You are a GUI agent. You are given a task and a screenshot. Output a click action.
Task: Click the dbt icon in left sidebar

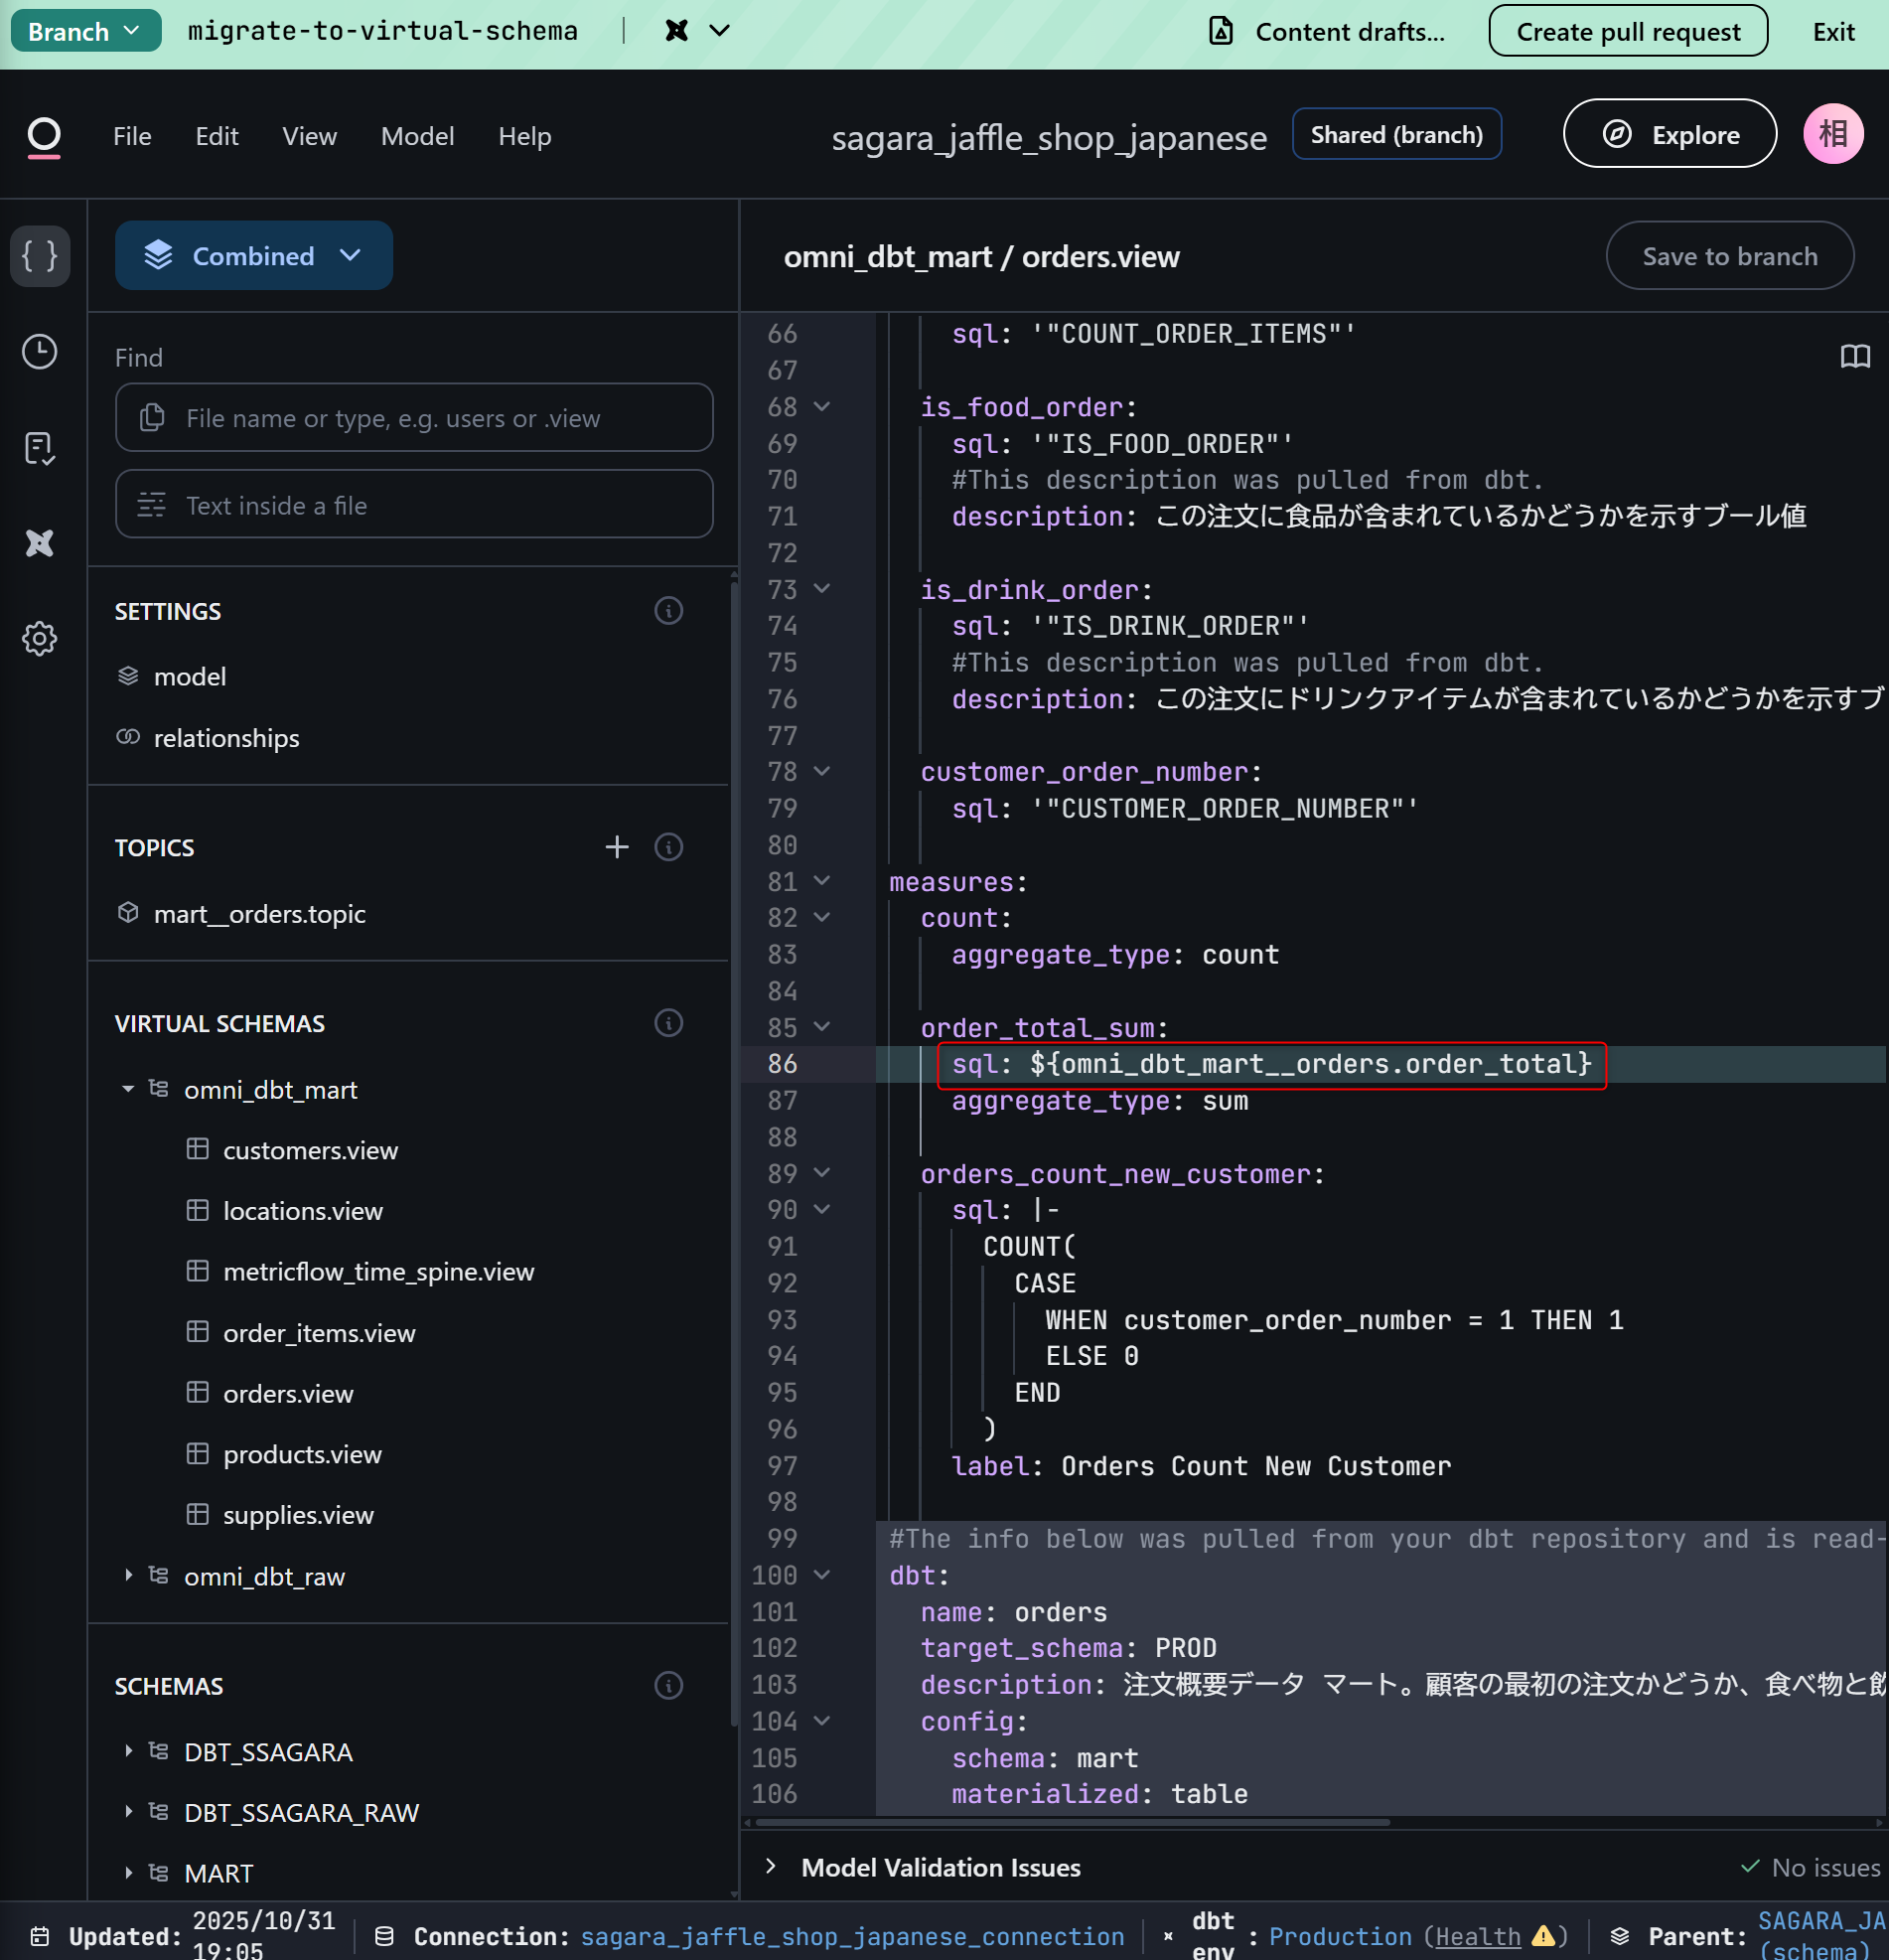(x=40, y=543)
